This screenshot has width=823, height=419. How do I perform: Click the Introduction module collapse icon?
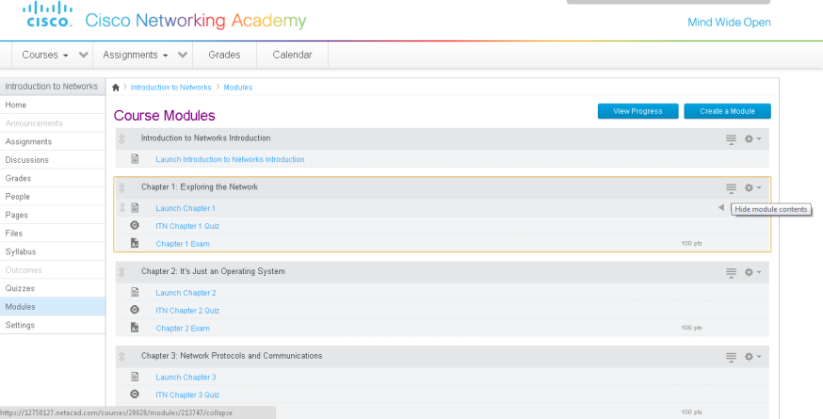pyautogui.click(x=731, y=139)
